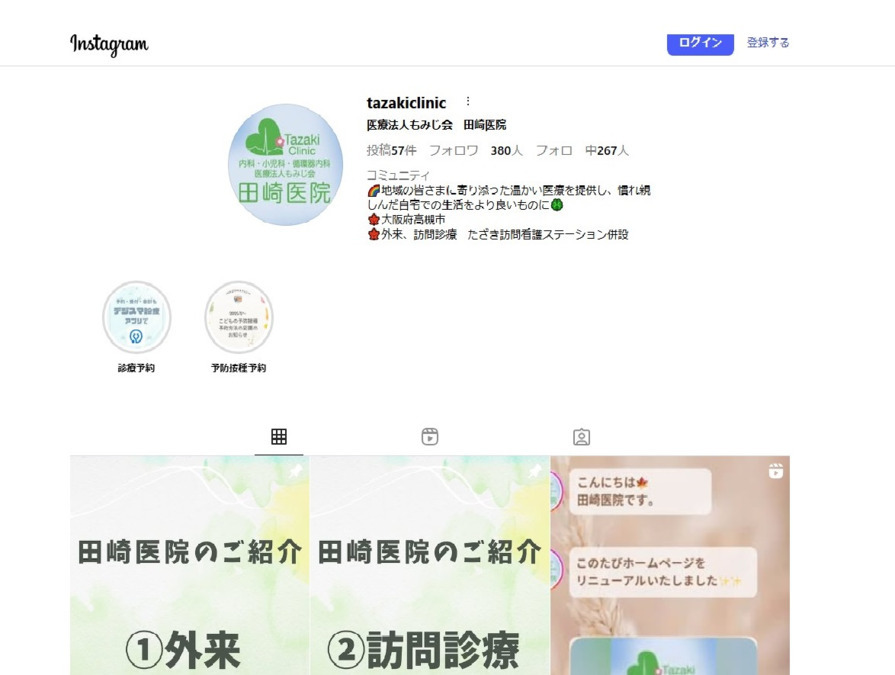Open the pinned post ②訪問診療
Screen dimensions: 895x675
(x=430, y=565)
